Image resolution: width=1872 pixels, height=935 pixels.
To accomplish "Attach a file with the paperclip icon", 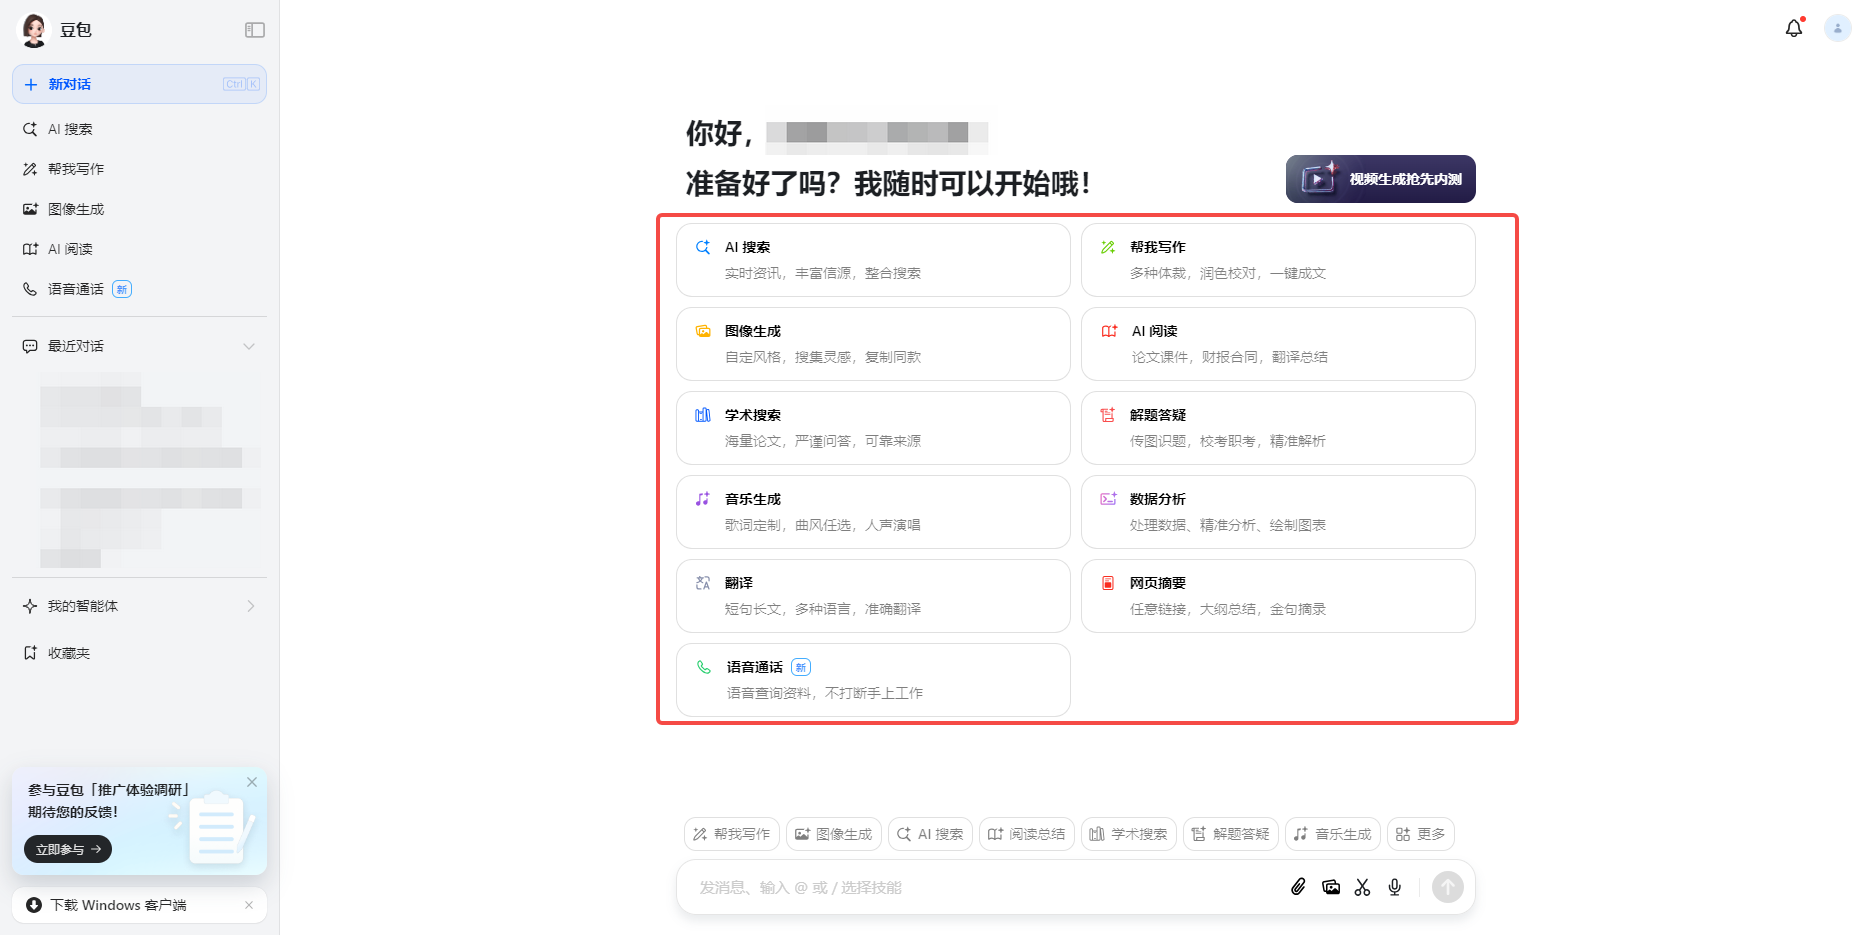I will pos(1298,887).
